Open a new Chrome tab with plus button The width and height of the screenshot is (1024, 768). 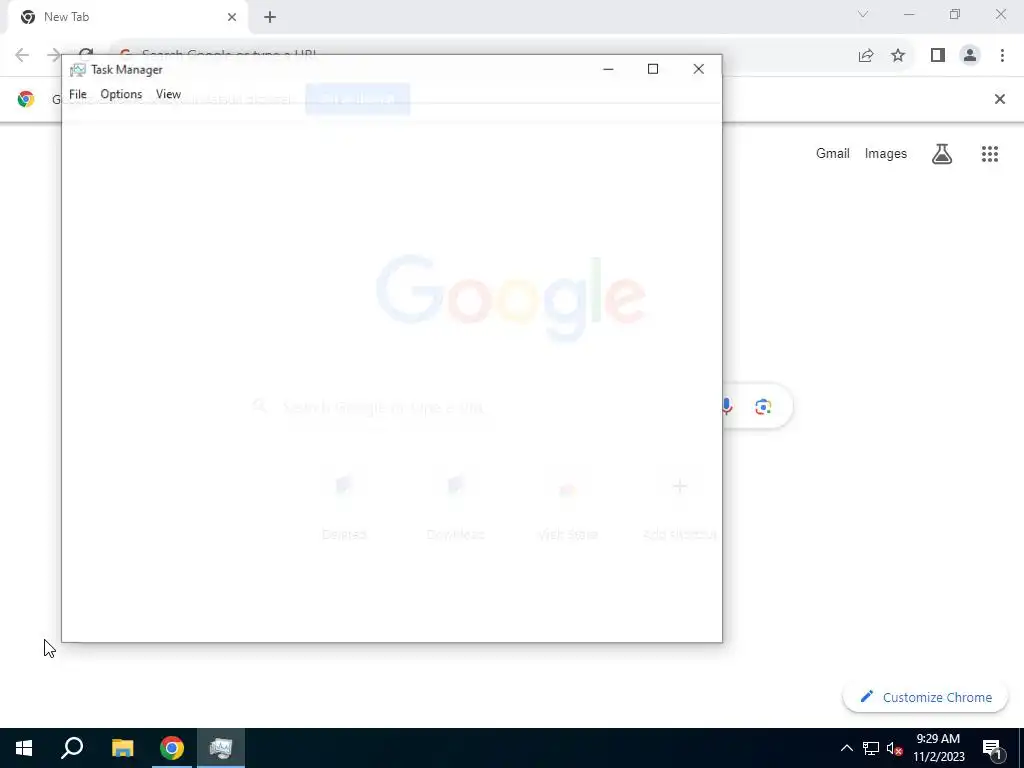coord(270,17)
